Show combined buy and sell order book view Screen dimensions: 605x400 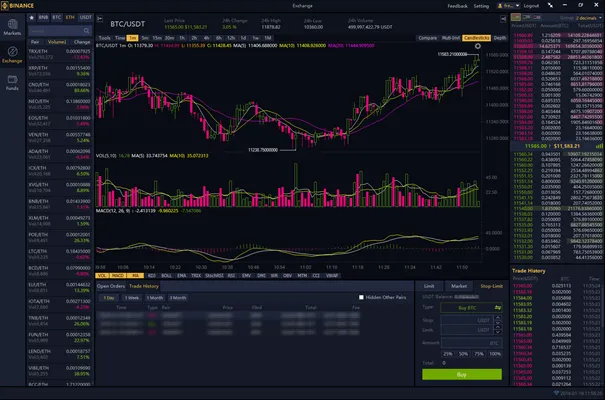(x=516, y=17)
